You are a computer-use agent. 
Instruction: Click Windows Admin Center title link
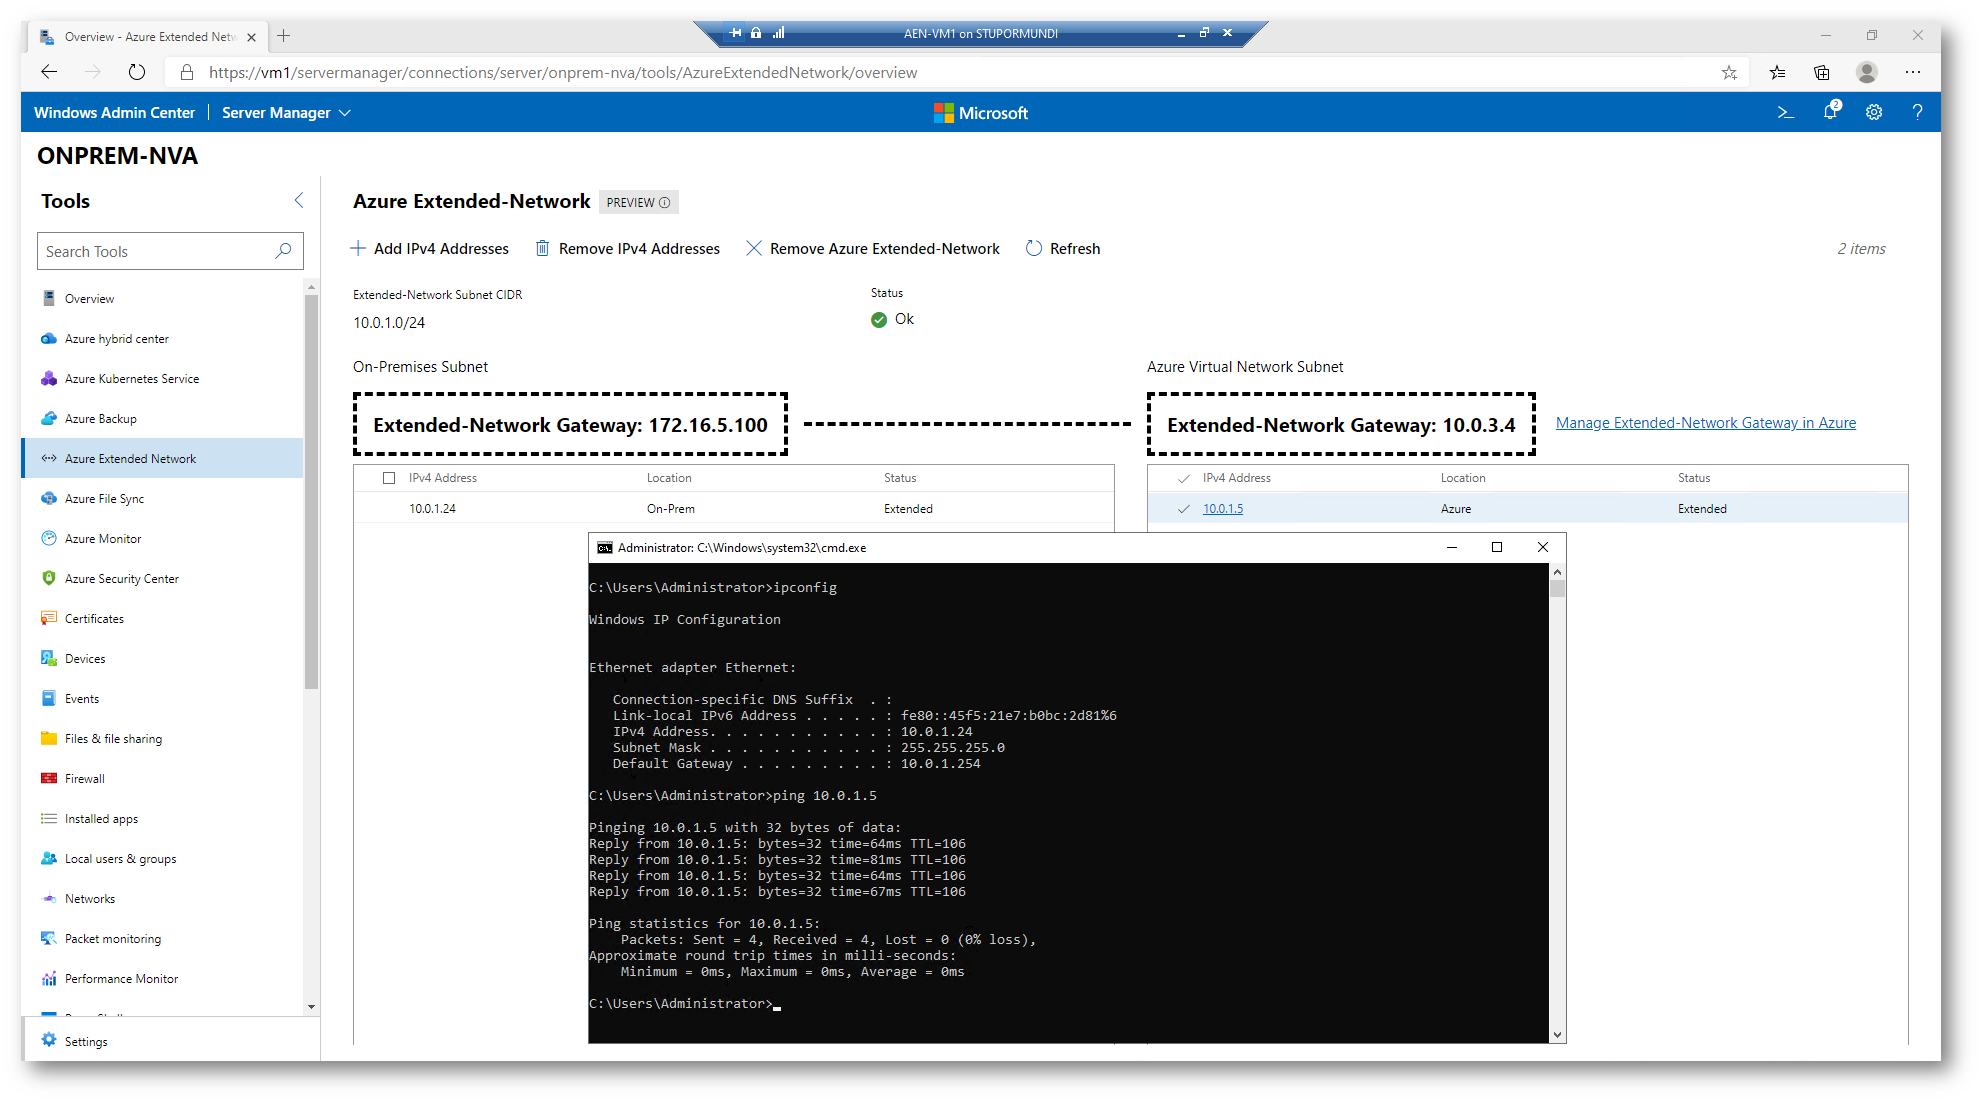point(114,112)
